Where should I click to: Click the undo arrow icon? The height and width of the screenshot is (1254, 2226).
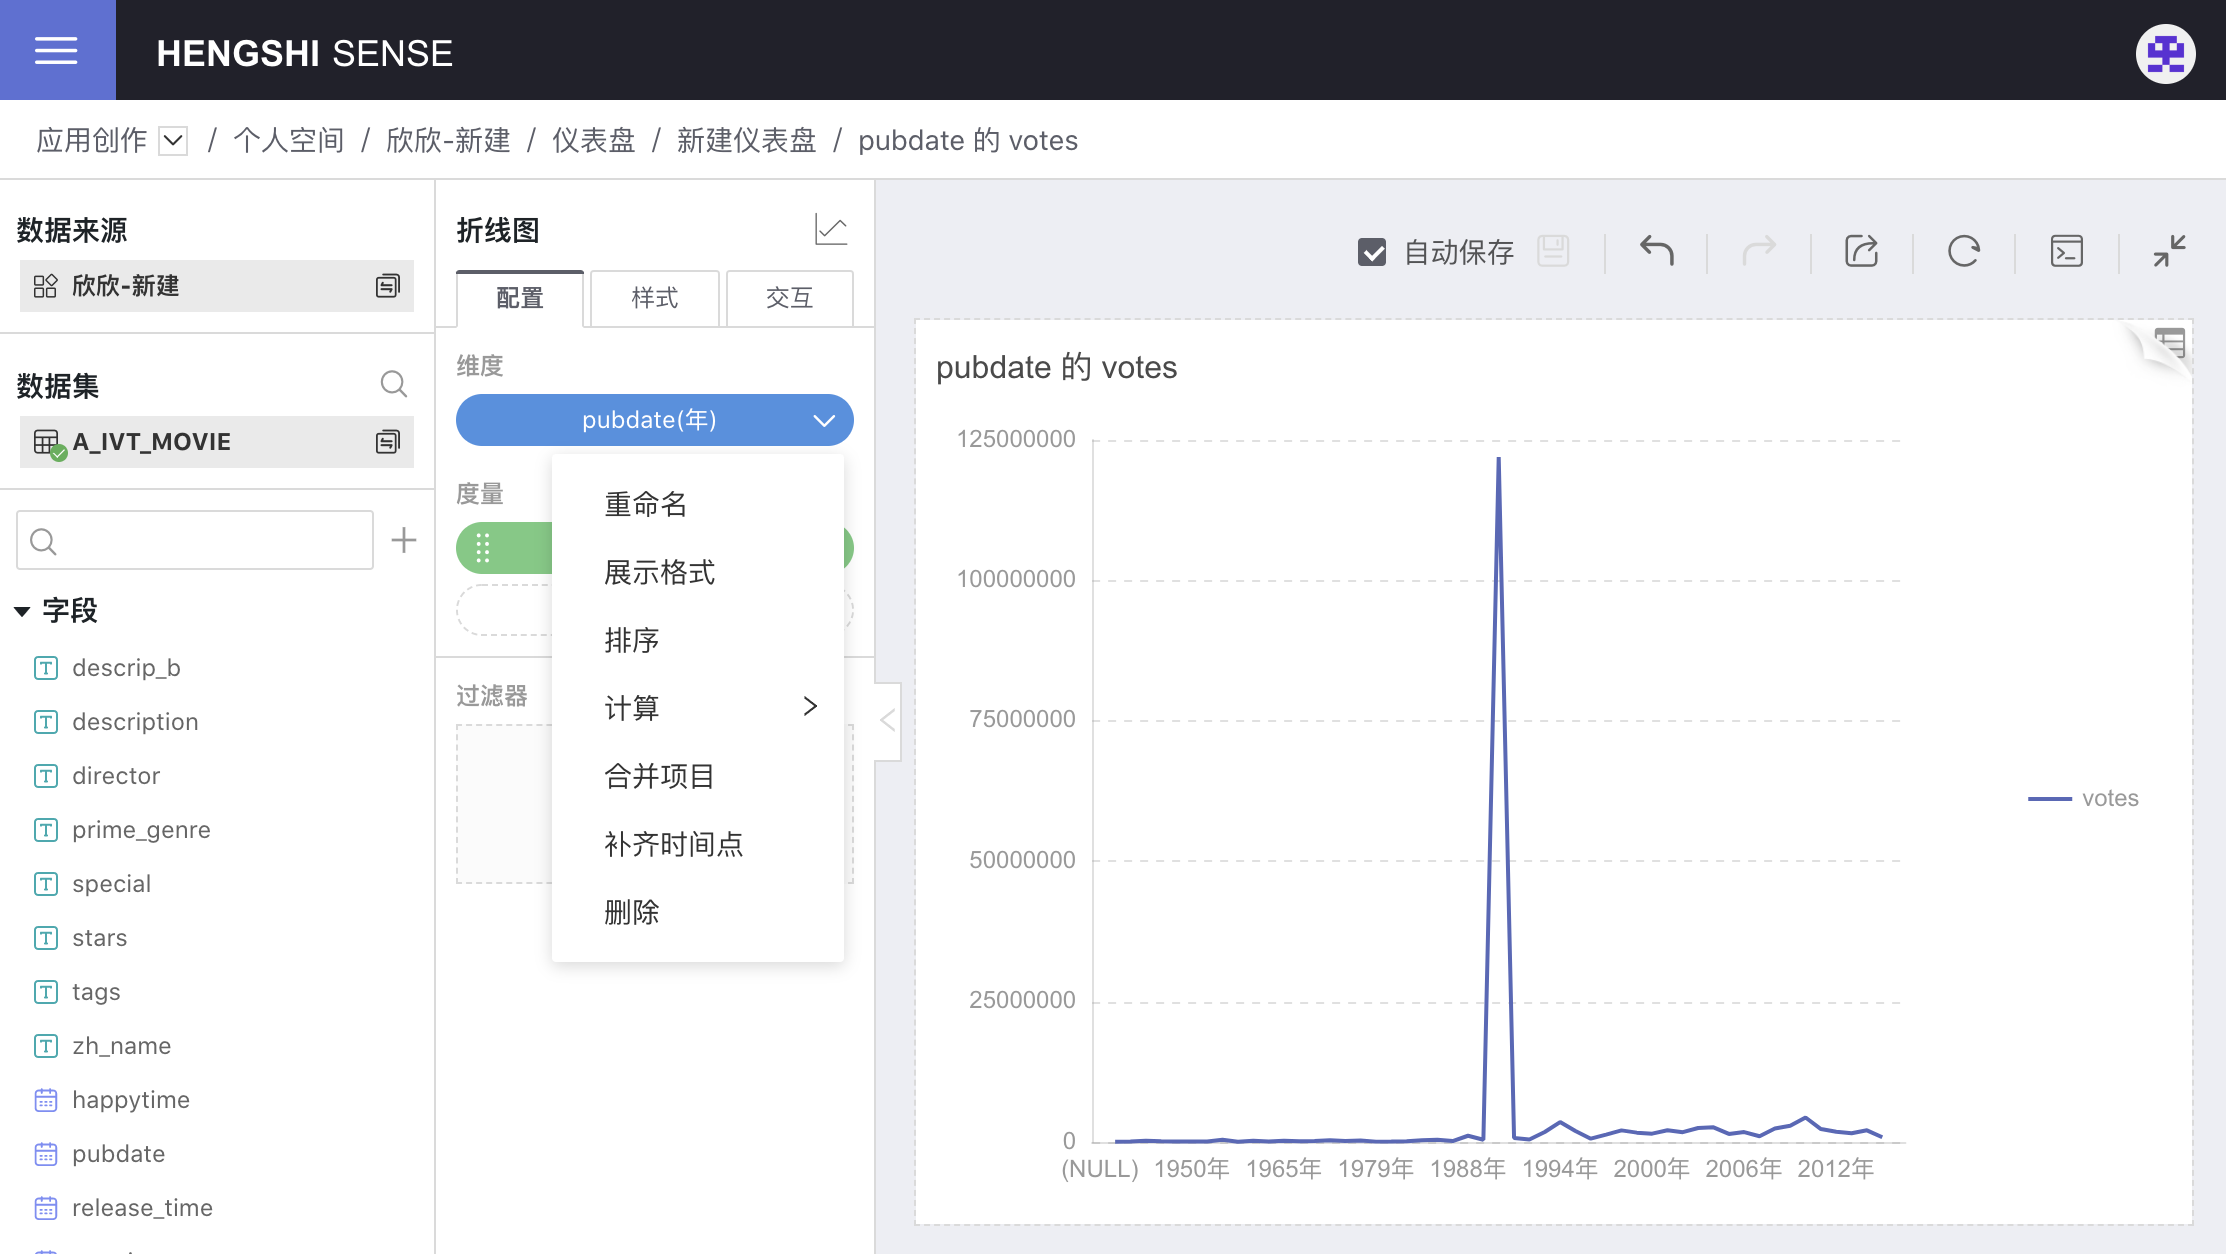coord(1656,250)
